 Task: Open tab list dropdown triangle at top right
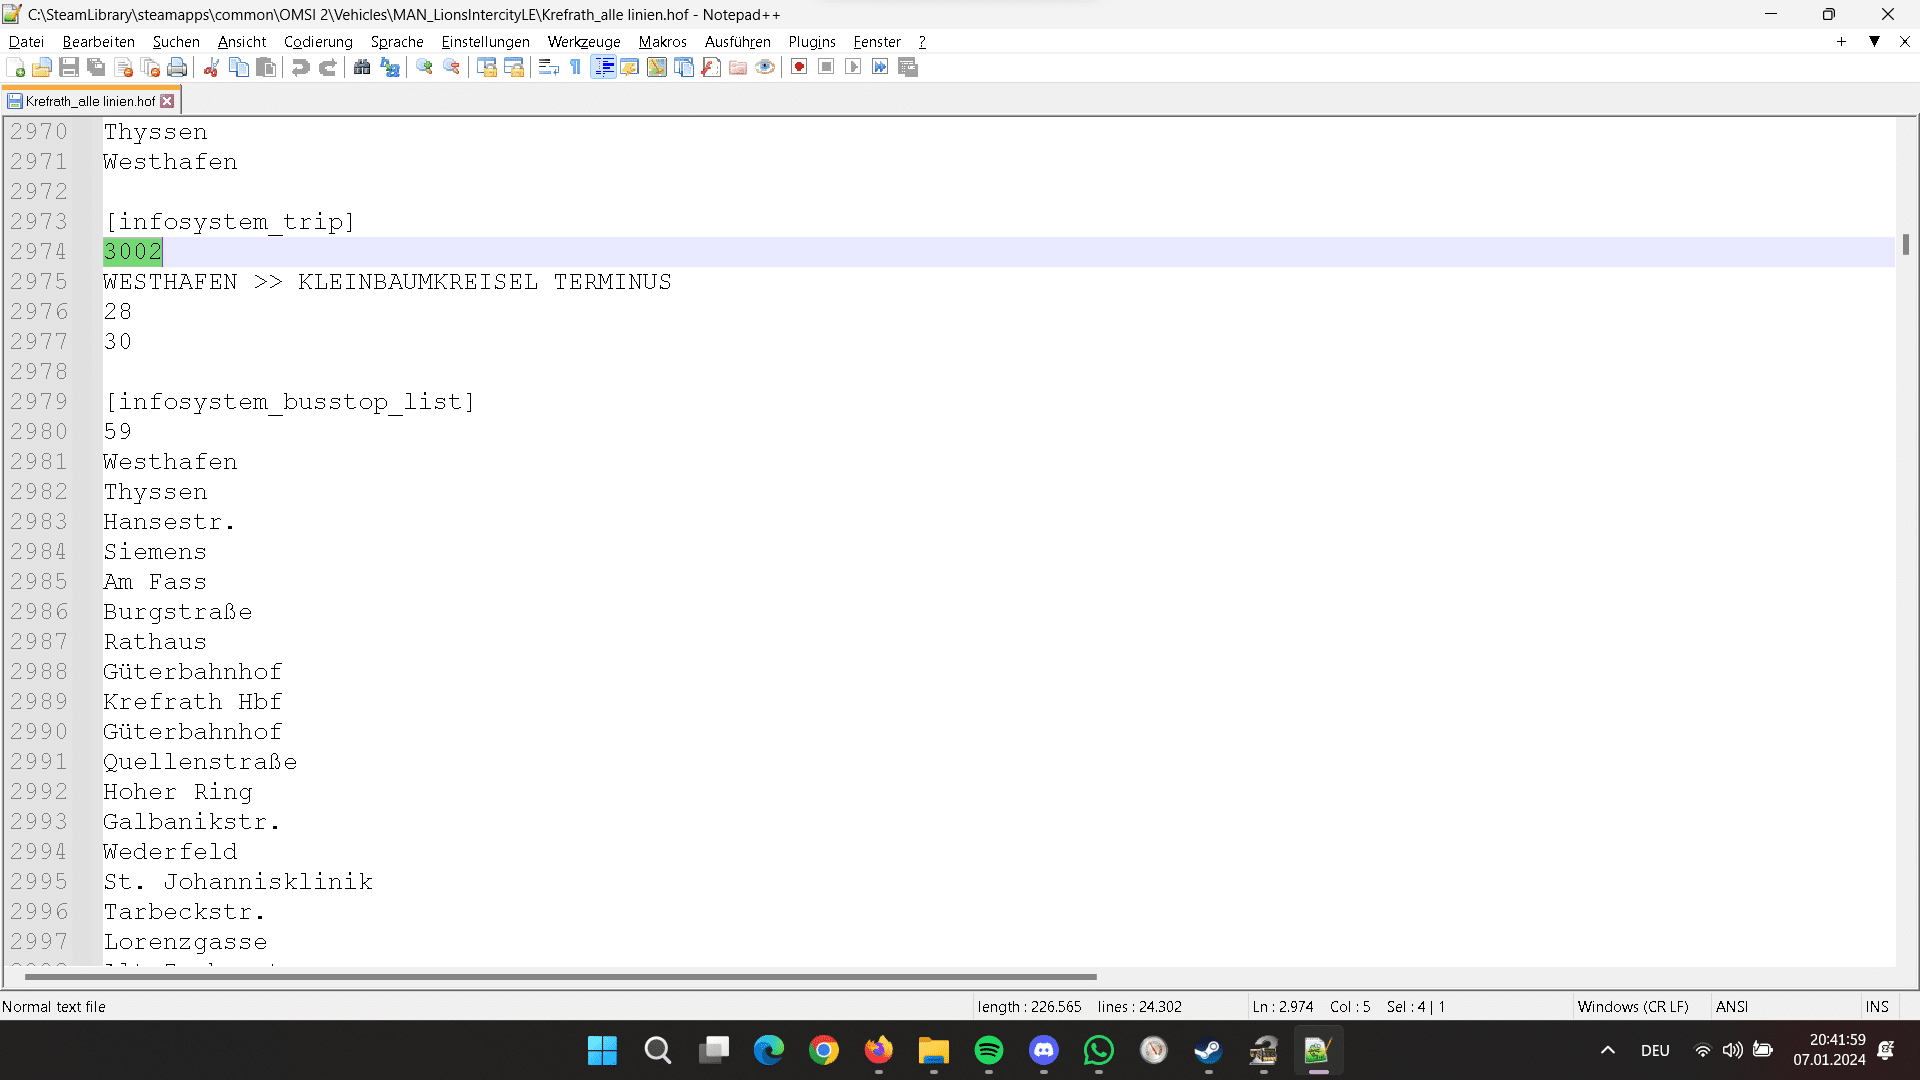[1875, 41]
